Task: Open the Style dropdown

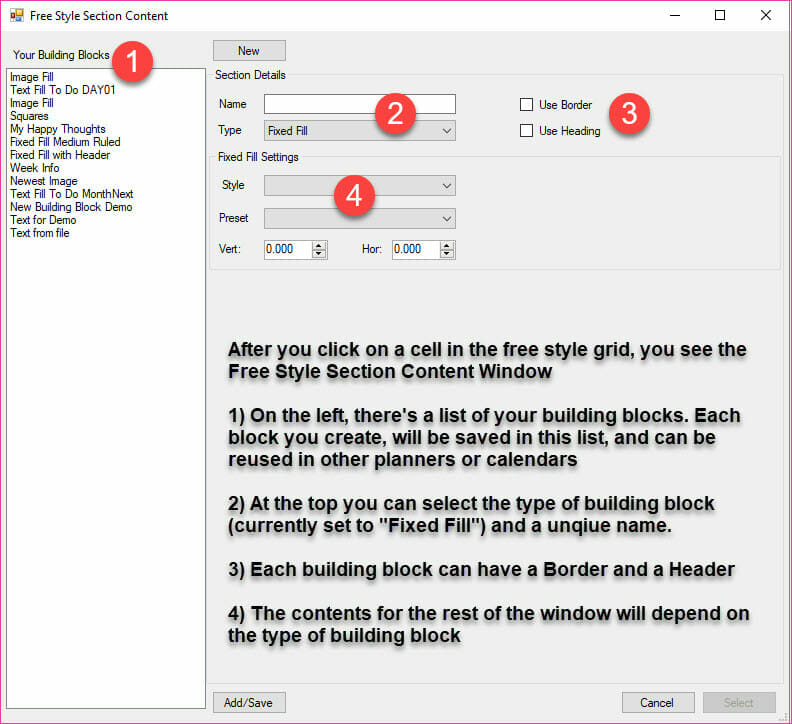Action: point(360,185)
